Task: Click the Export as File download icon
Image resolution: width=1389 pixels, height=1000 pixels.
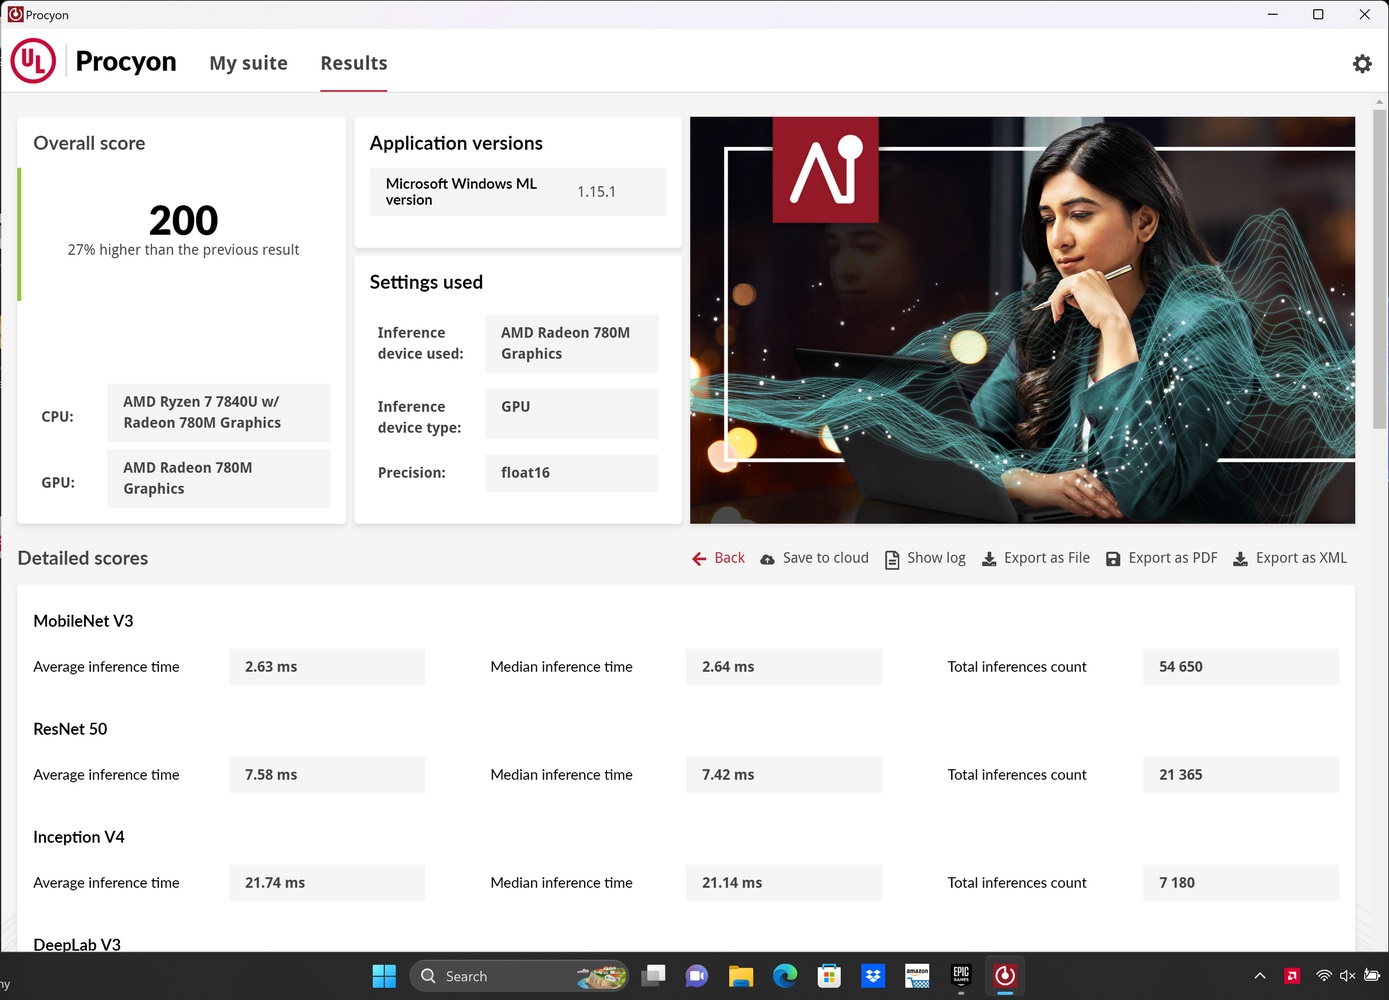Action: pyautogui.click(x=989, y=559)
